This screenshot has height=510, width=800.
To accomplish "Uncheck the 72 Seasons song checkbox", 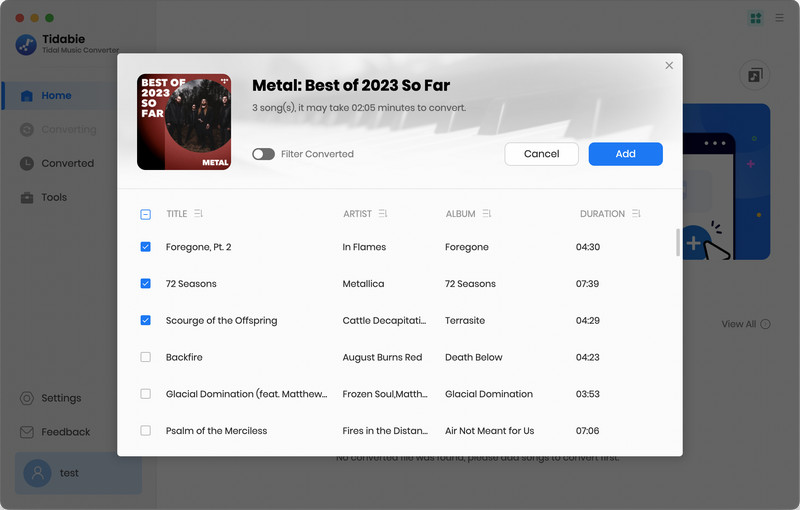I will [145, 284].
